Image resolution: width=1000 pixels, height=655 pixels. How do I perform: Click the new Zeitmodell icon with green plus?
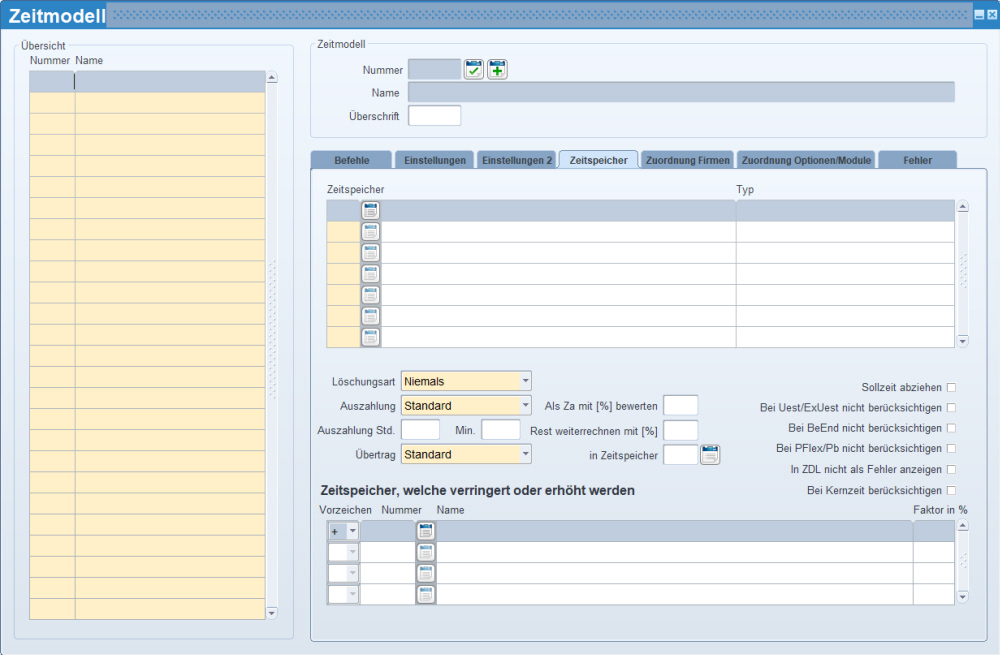(497, 69)
